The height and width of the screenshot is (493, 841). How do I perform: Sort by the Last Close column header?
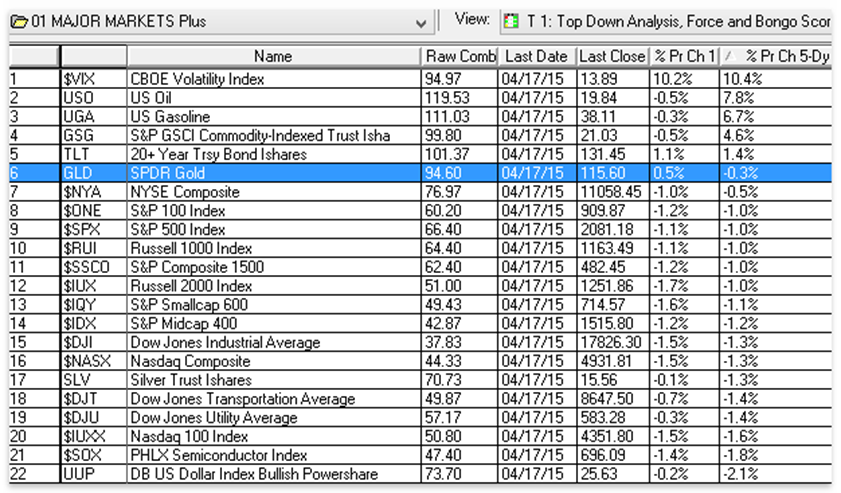[613, 56]
